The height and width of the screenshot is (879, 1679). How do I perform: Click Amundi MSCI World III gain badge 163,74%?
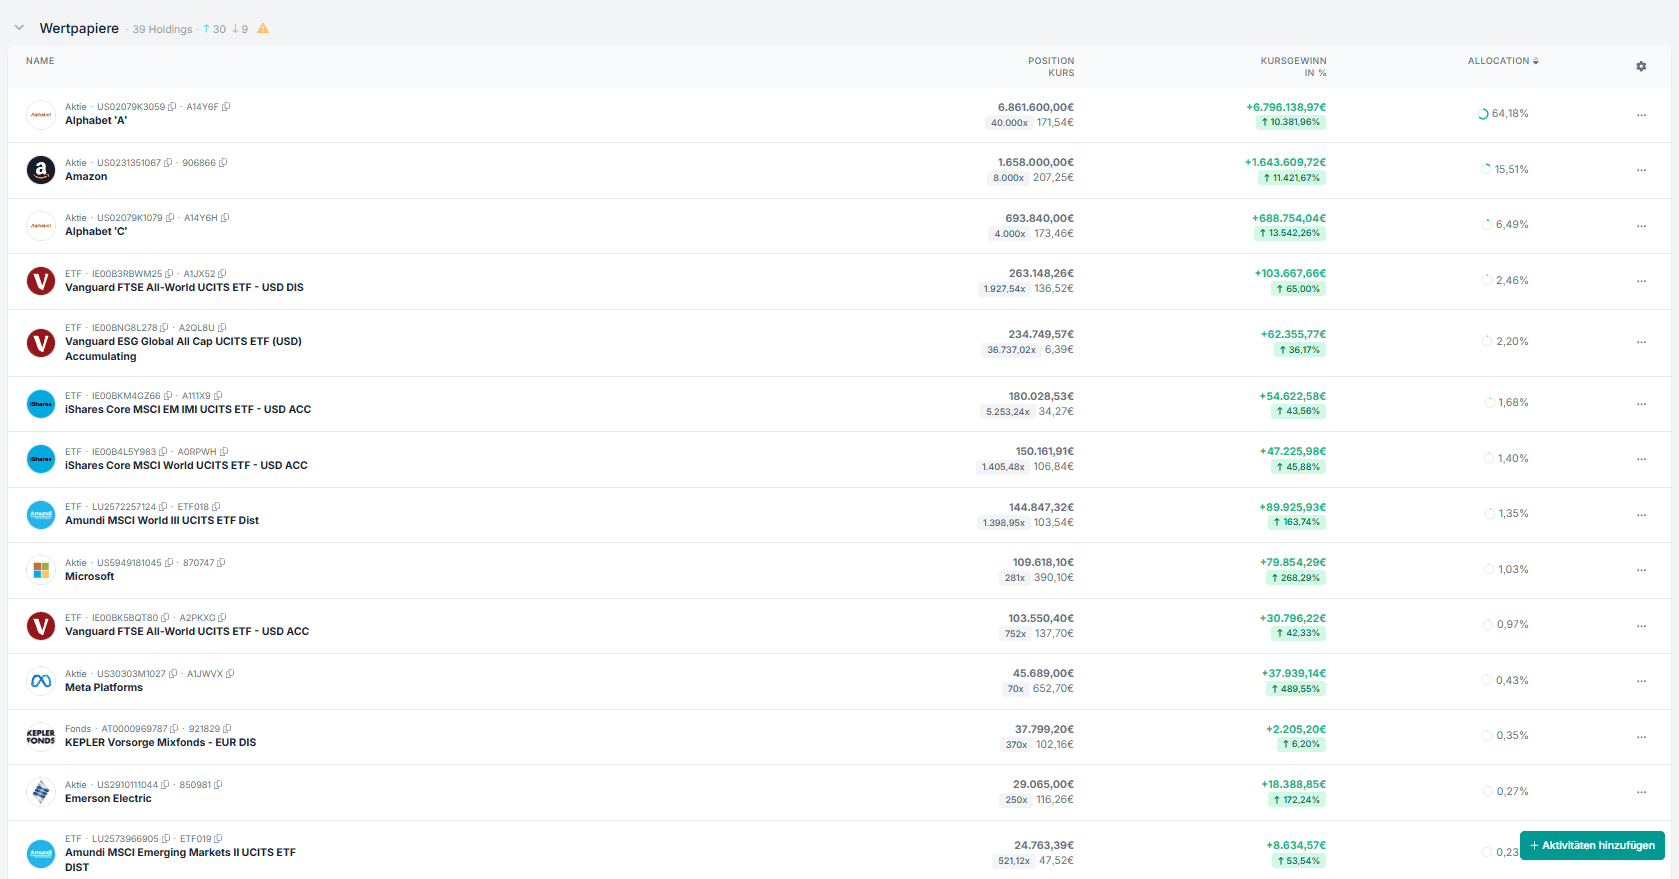click(x=1297, y=523)
